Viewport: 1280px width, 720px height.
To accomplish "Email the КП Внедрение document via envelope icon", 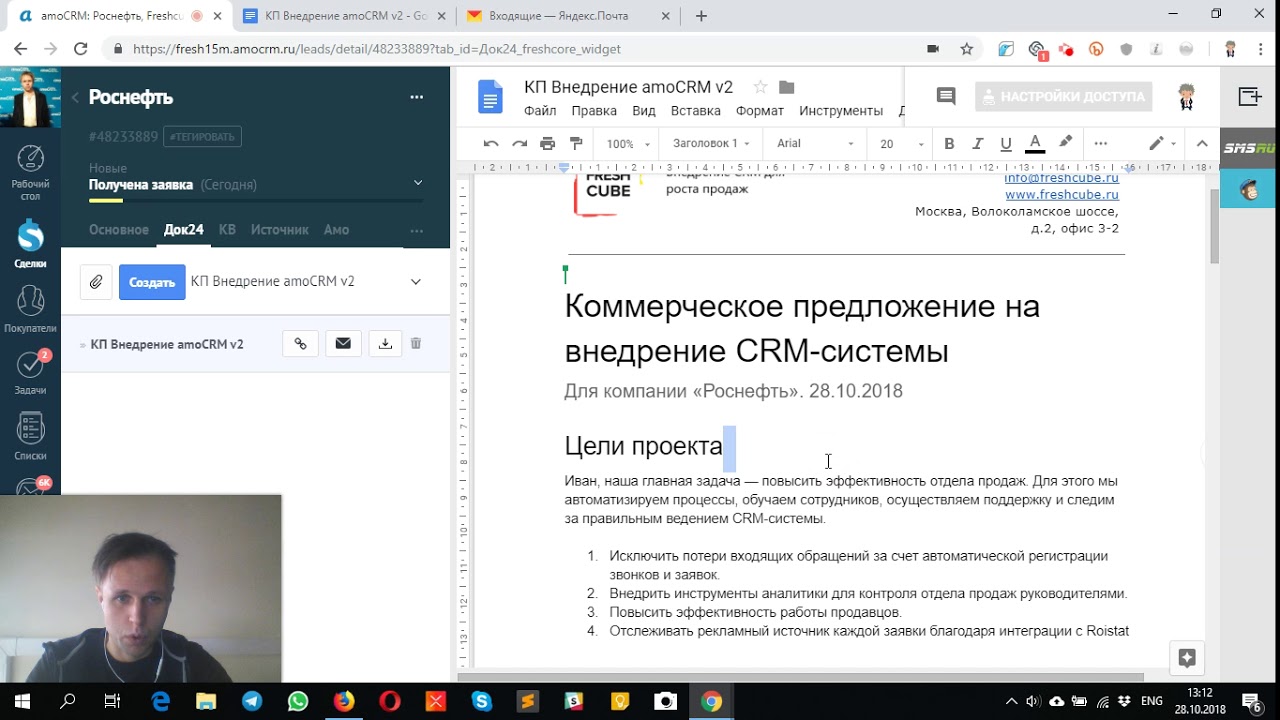I will click(x=343, y=344).
